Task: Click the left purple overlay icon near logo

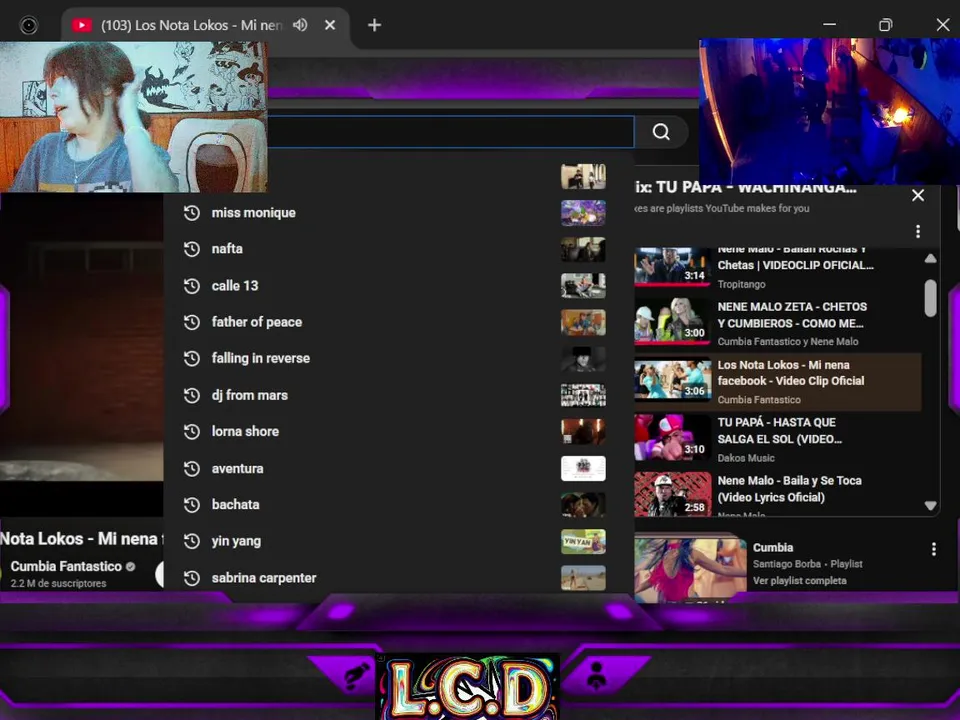Action: coord(357,675)
